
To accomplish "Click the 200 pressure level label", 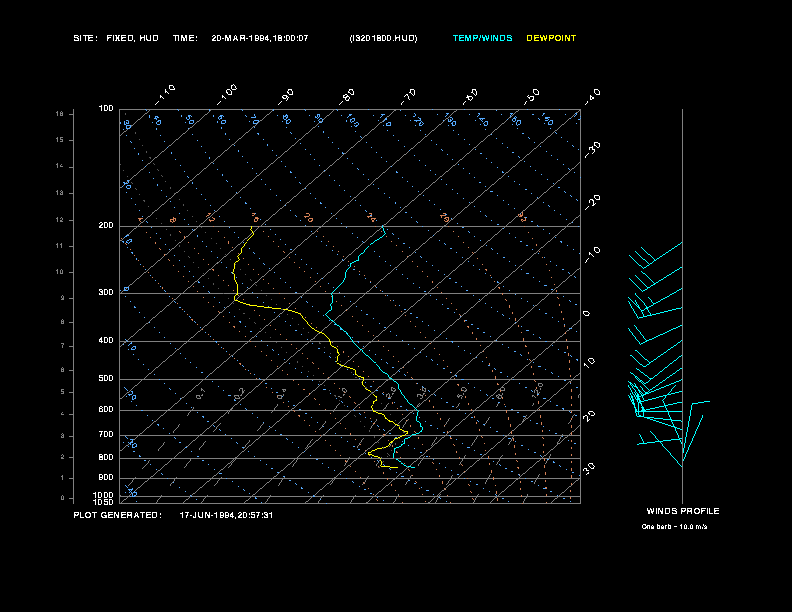I will pos(106,226).
